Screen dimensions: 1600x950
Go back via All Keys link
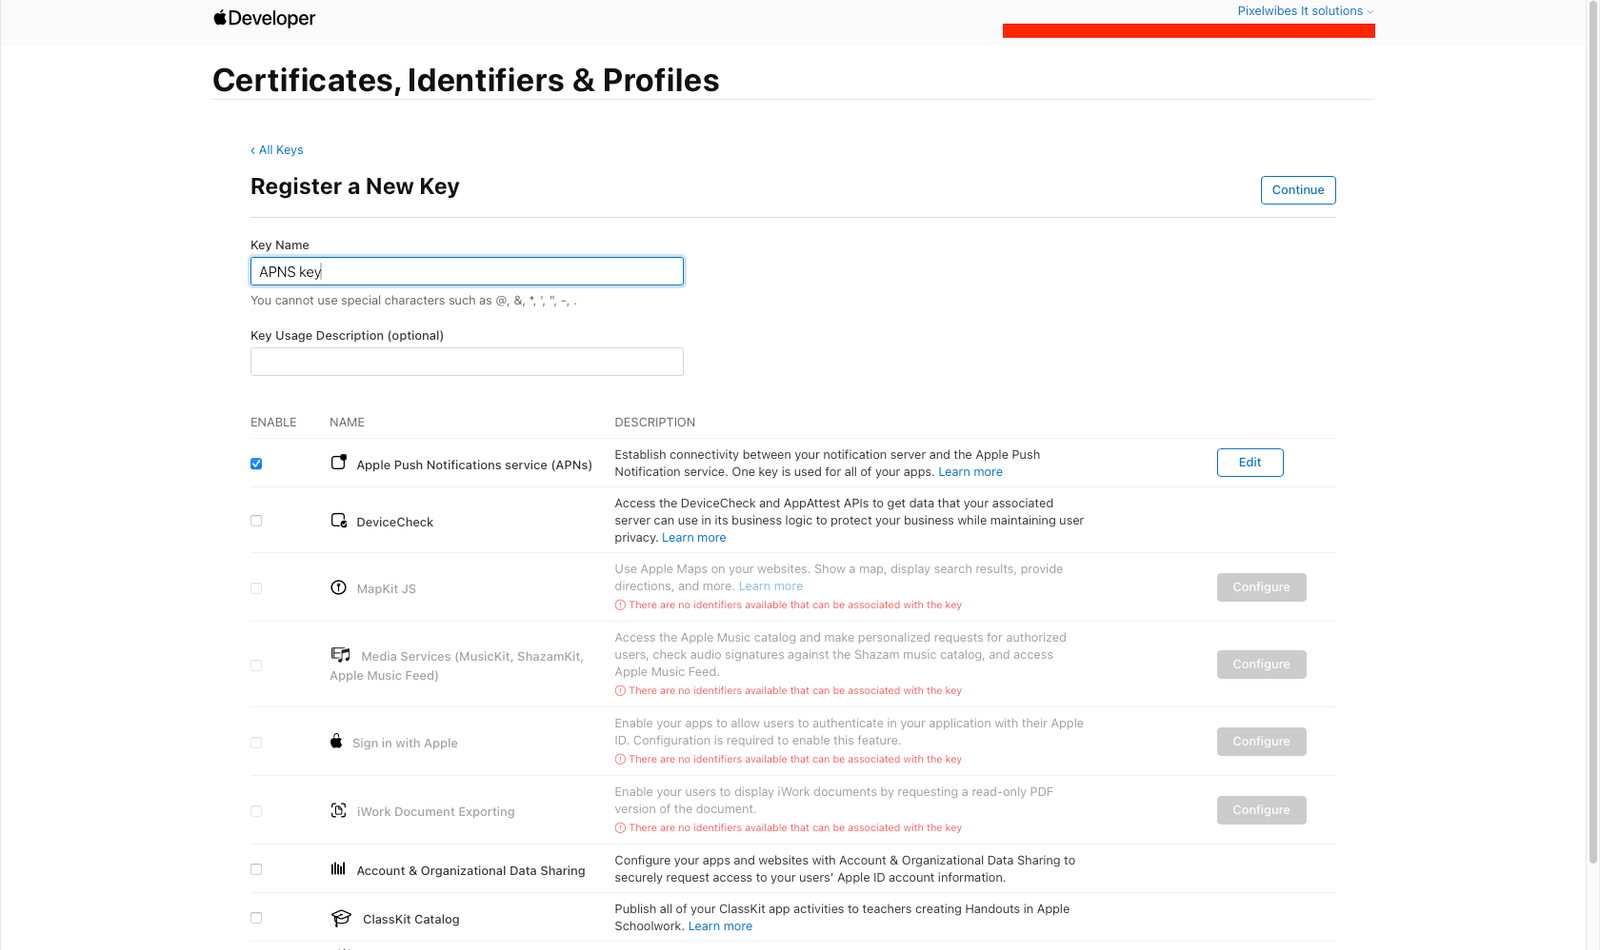point(277,150)
